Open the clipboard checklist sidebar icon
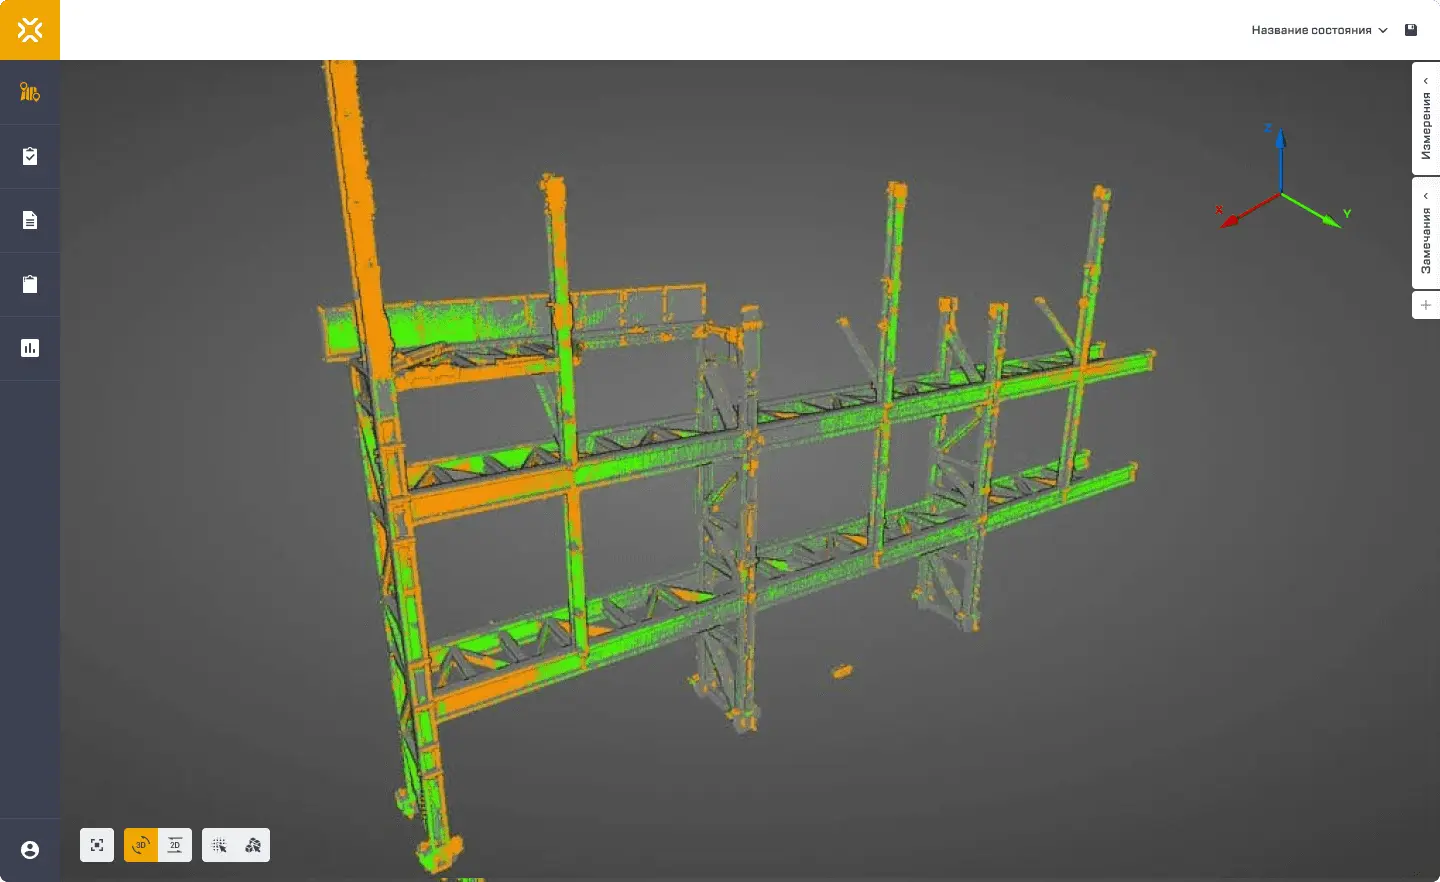Image resolution: width=1440 pixels, height=882 pixels. point(30,156)
